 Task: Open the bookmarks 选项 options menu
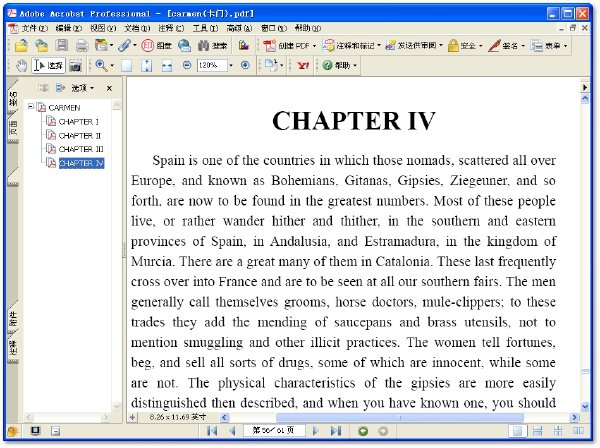coord(82,88)
